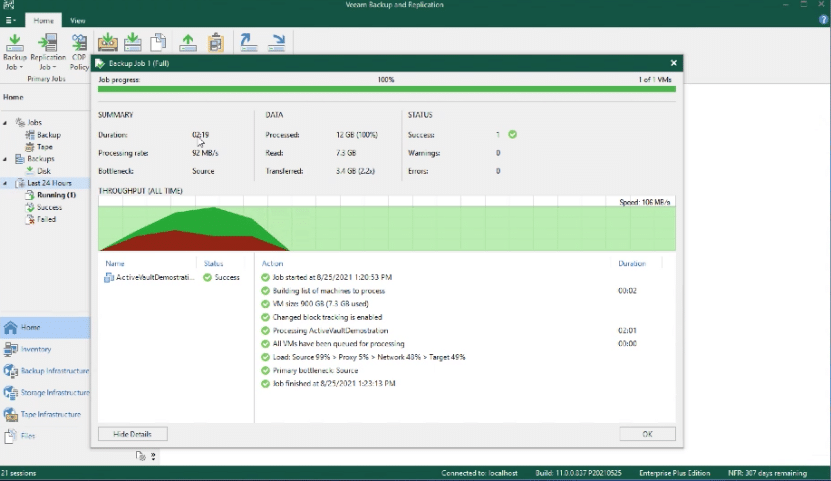Screen dimensions: 831x481
Task: Click the Failover Plan clipboard icon
Action: pos(216,42)
